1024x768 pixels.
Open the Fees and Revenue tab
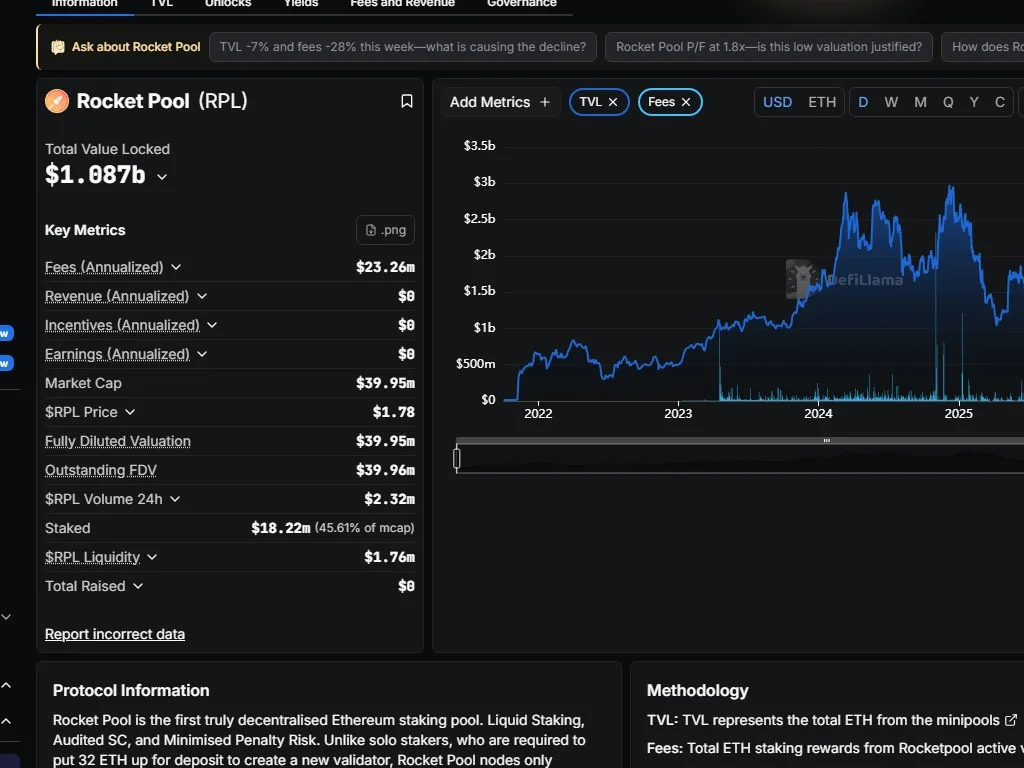tap(402, 4)
